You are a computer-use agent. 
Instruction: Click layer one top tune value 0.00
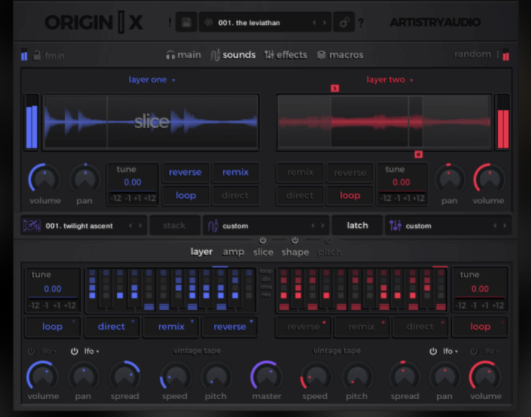tap(132, 182)
